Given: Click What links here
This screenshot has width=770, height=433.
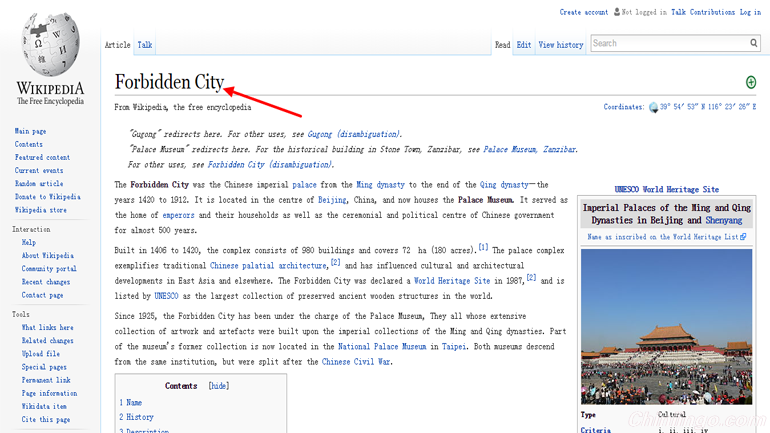Looking at the screenshot, I should 48,327.
